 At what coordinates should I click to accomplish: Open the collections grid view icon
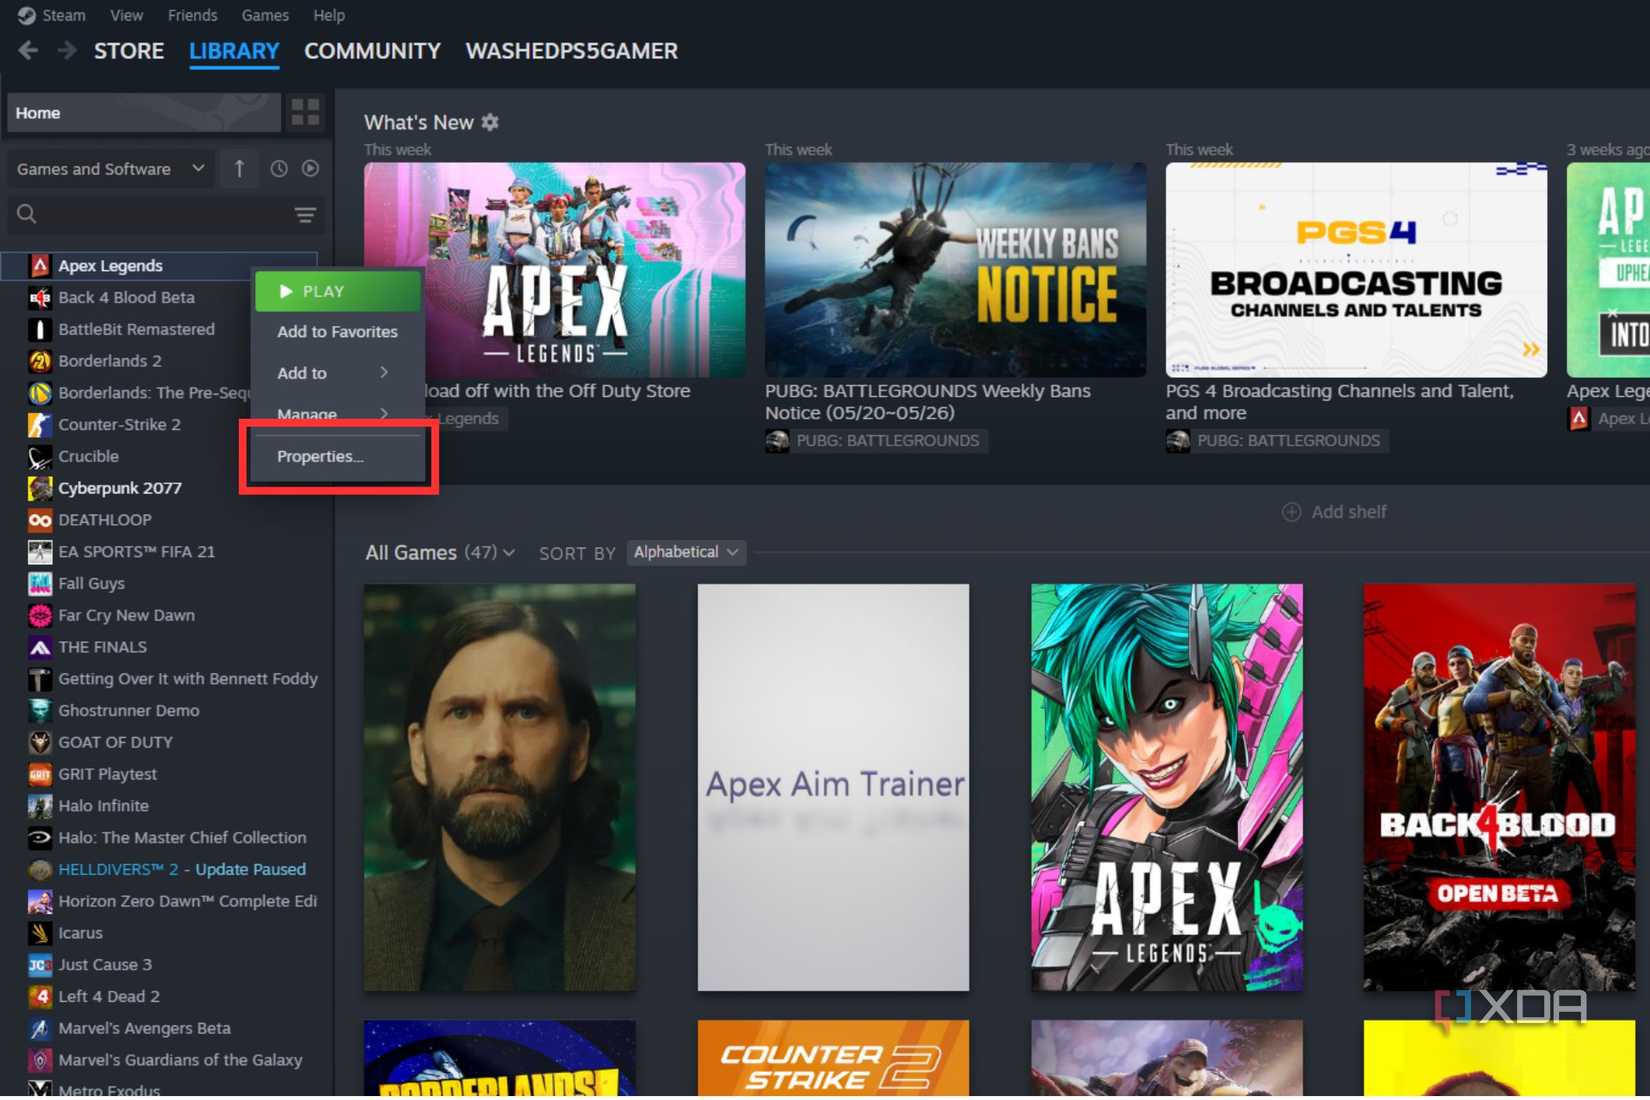pos(305,112)
